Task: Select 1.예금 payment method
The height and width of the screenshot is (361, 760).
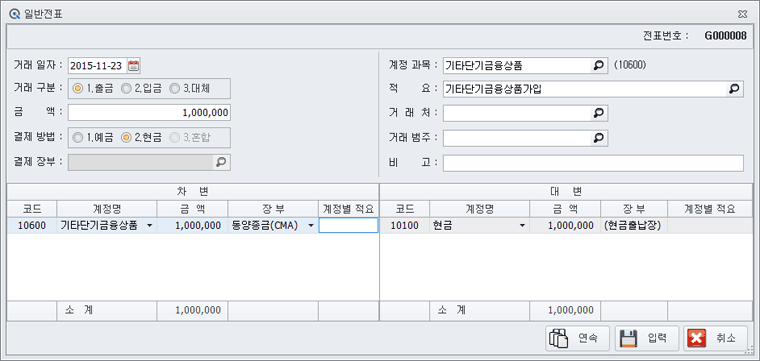Action: [x=93, y=138]
